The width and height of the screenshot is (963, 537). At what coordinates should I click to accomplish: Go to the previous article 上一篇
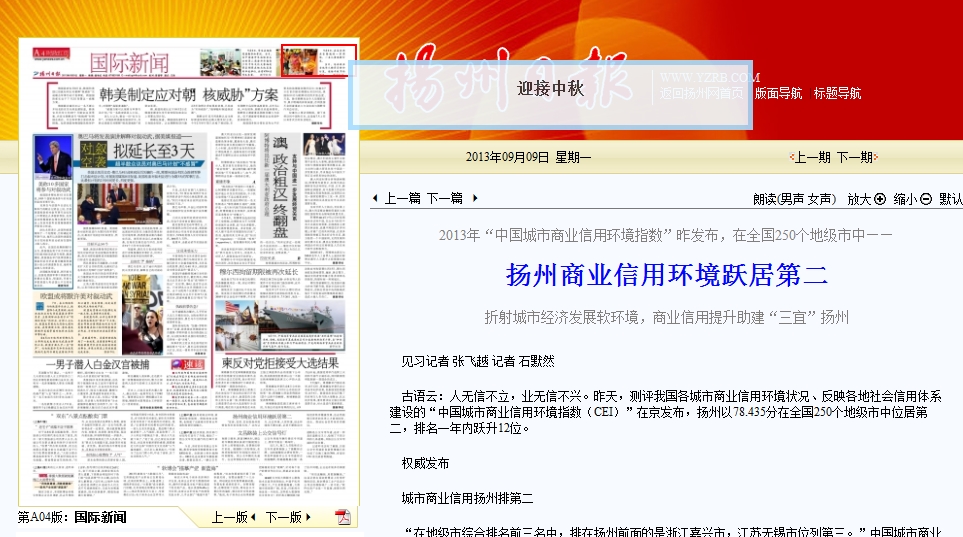403,198
